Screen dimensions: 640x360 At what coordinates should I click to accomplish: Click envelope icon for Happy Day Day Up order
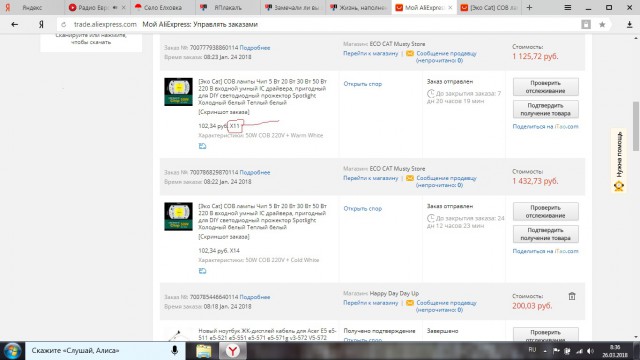click(410, 303)
